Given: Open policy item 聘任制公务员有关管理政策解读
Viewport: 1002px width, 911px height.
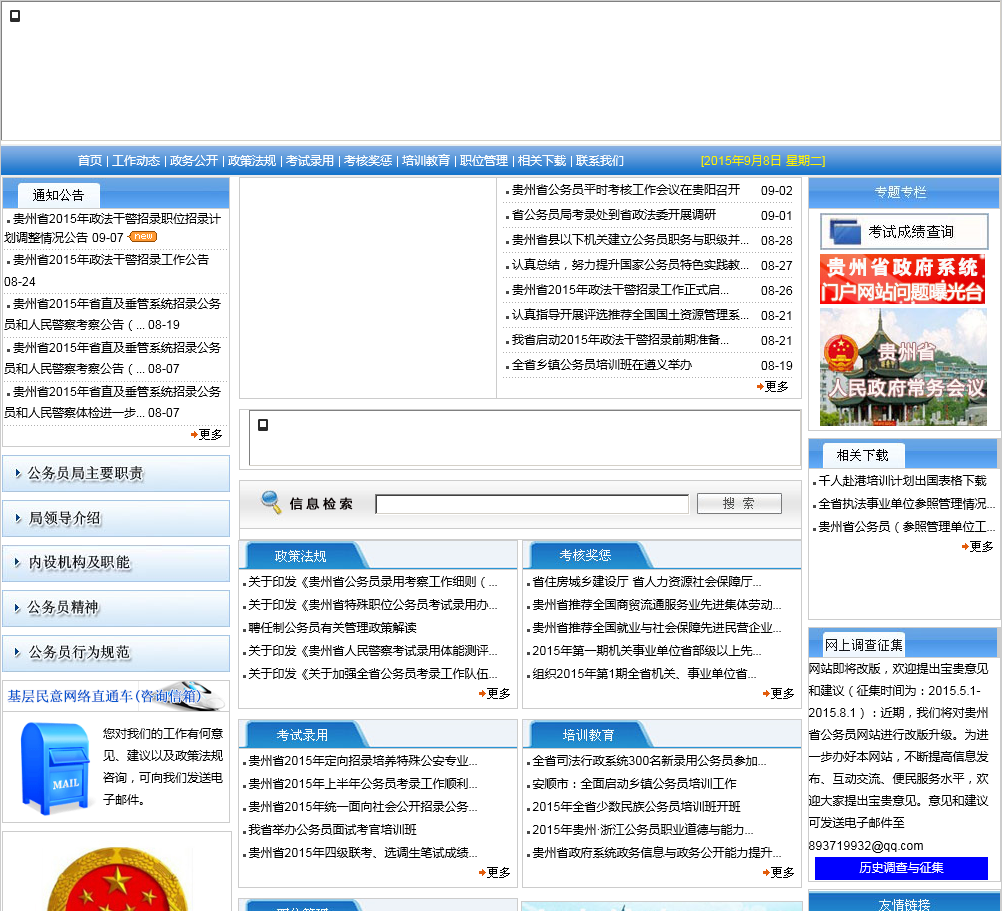Looking at the screenshot, I should 332,627.
